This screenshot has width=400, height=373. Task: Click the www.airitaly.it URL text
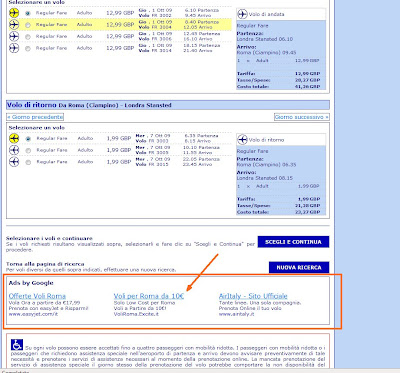(x=237, y=314)
